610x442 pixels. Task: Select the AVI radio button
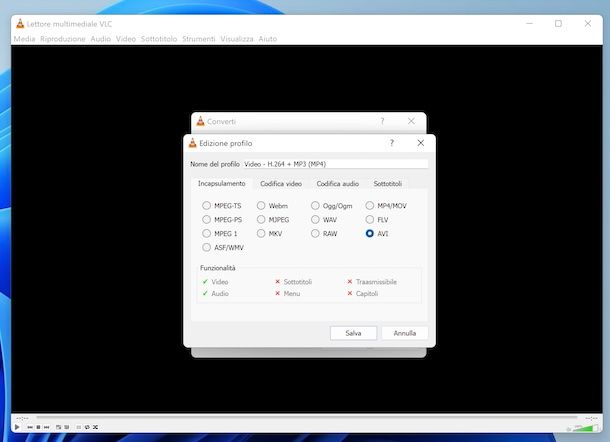pyautogui.click(x=370, y=233)
